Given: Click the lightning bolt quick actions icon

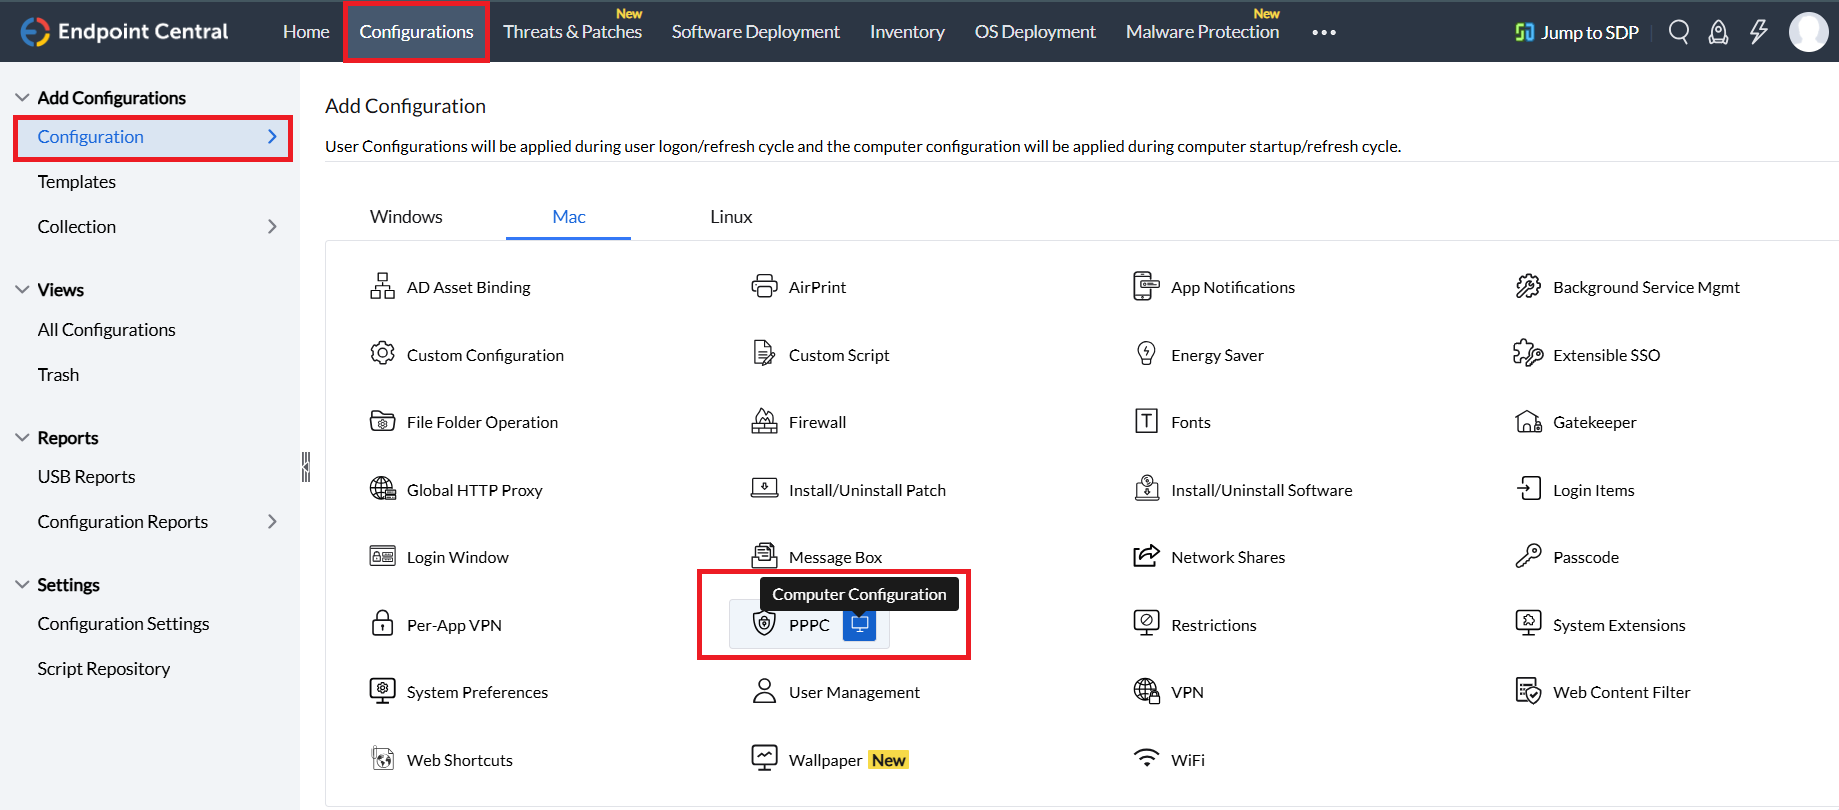Looking at the screenshot, I should pyautogui.click(x=1758, y=32).
